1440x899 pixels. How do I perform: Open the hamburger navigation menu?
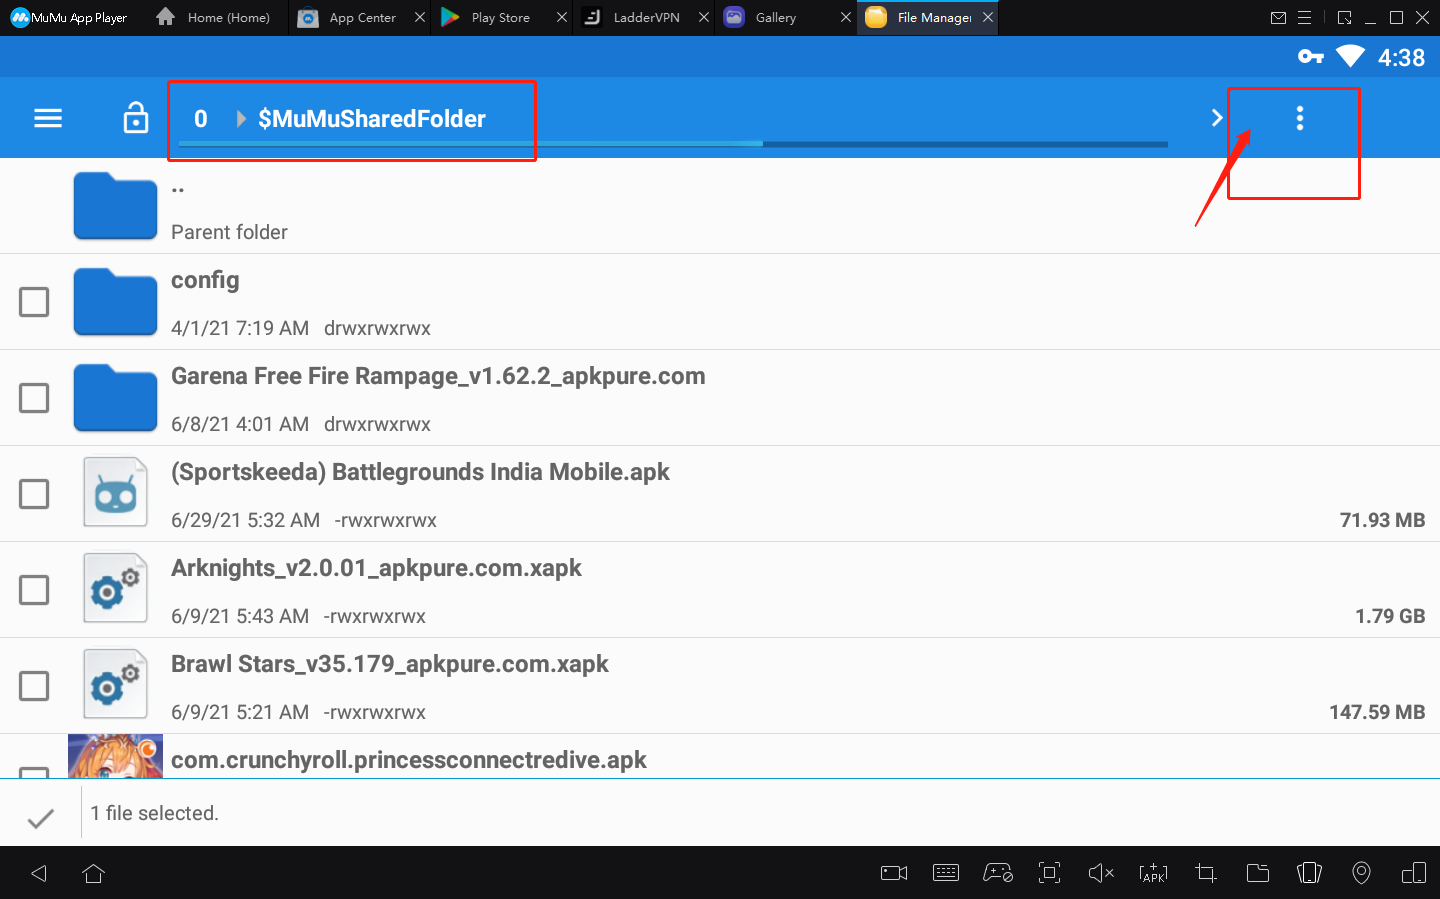coord(48,118)
